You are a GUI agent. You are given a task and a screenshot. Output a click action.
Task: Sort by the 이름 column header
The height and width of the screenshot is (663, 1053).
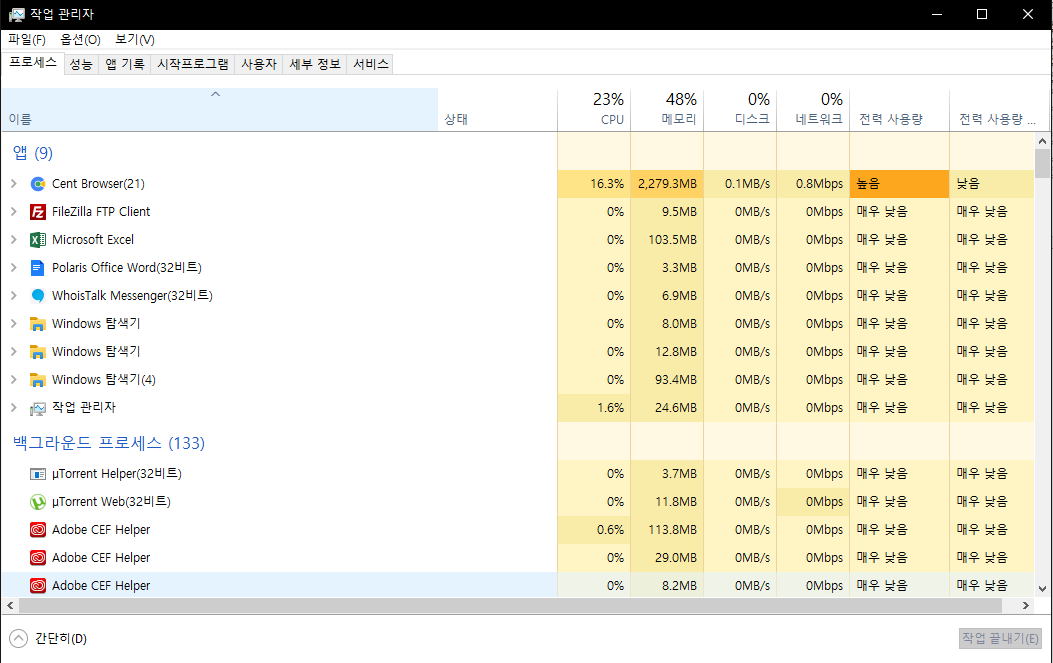click(220, 109)
